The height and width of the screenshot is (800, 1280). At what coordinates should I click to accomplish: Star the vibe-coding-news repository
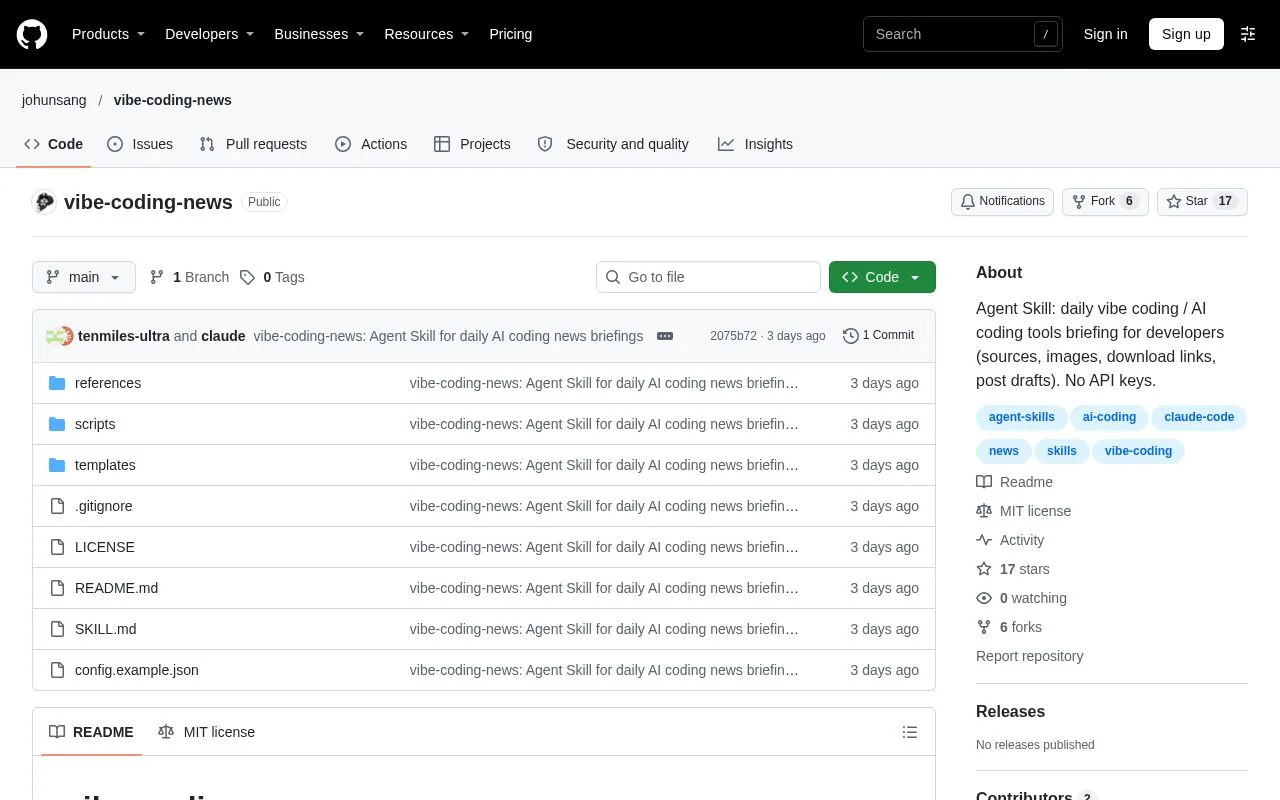[x=1202, y=201]
